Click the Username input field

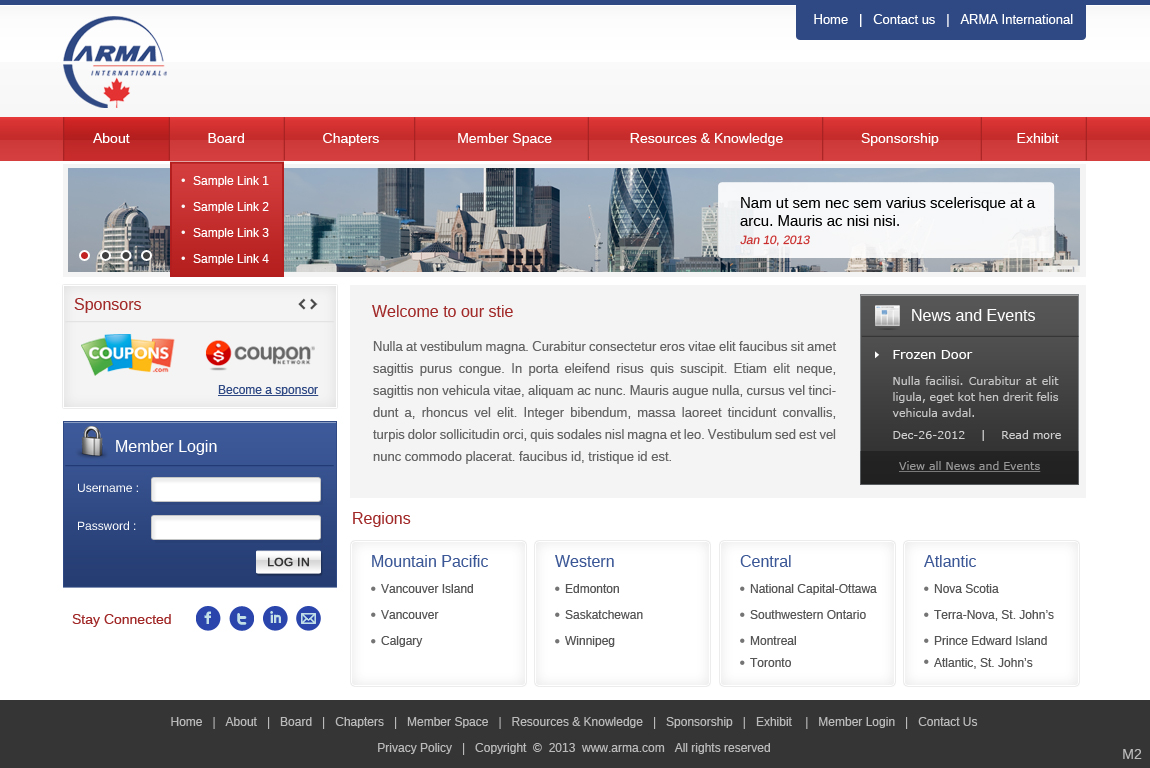tap(236, 489)
